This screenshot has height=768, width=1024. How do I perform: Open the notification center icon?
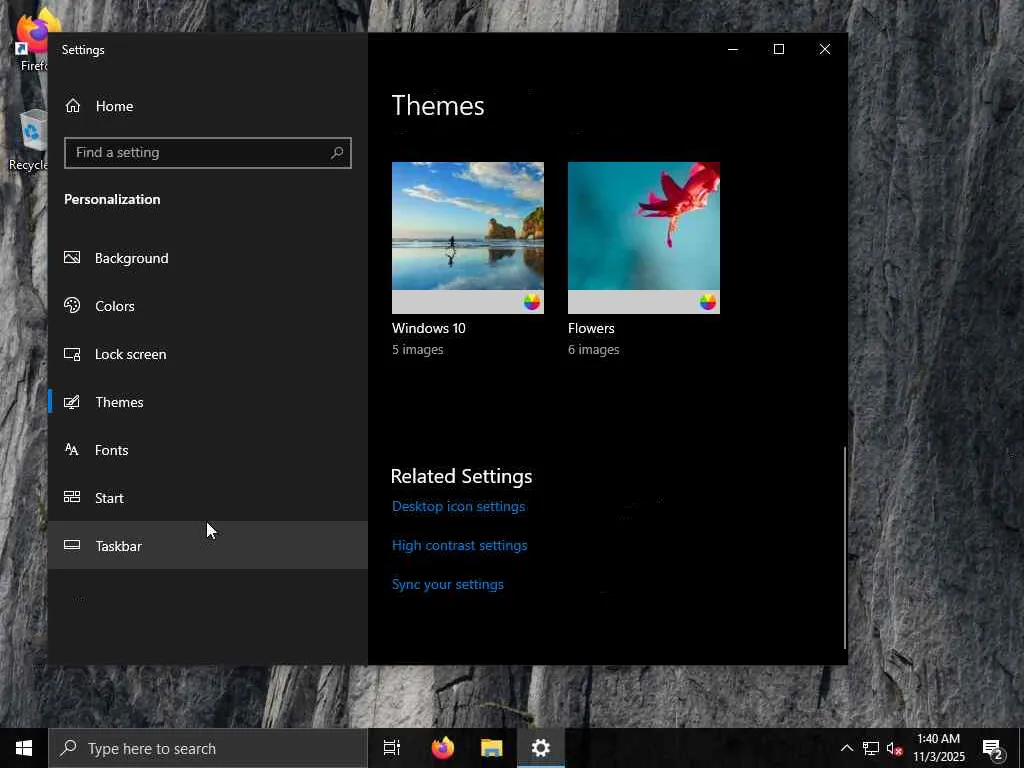(993, 749)
